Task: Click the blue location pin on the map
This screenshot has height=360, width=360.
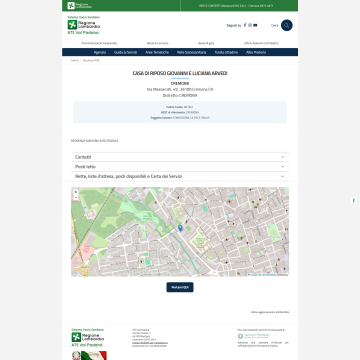Action: (180, 228)
